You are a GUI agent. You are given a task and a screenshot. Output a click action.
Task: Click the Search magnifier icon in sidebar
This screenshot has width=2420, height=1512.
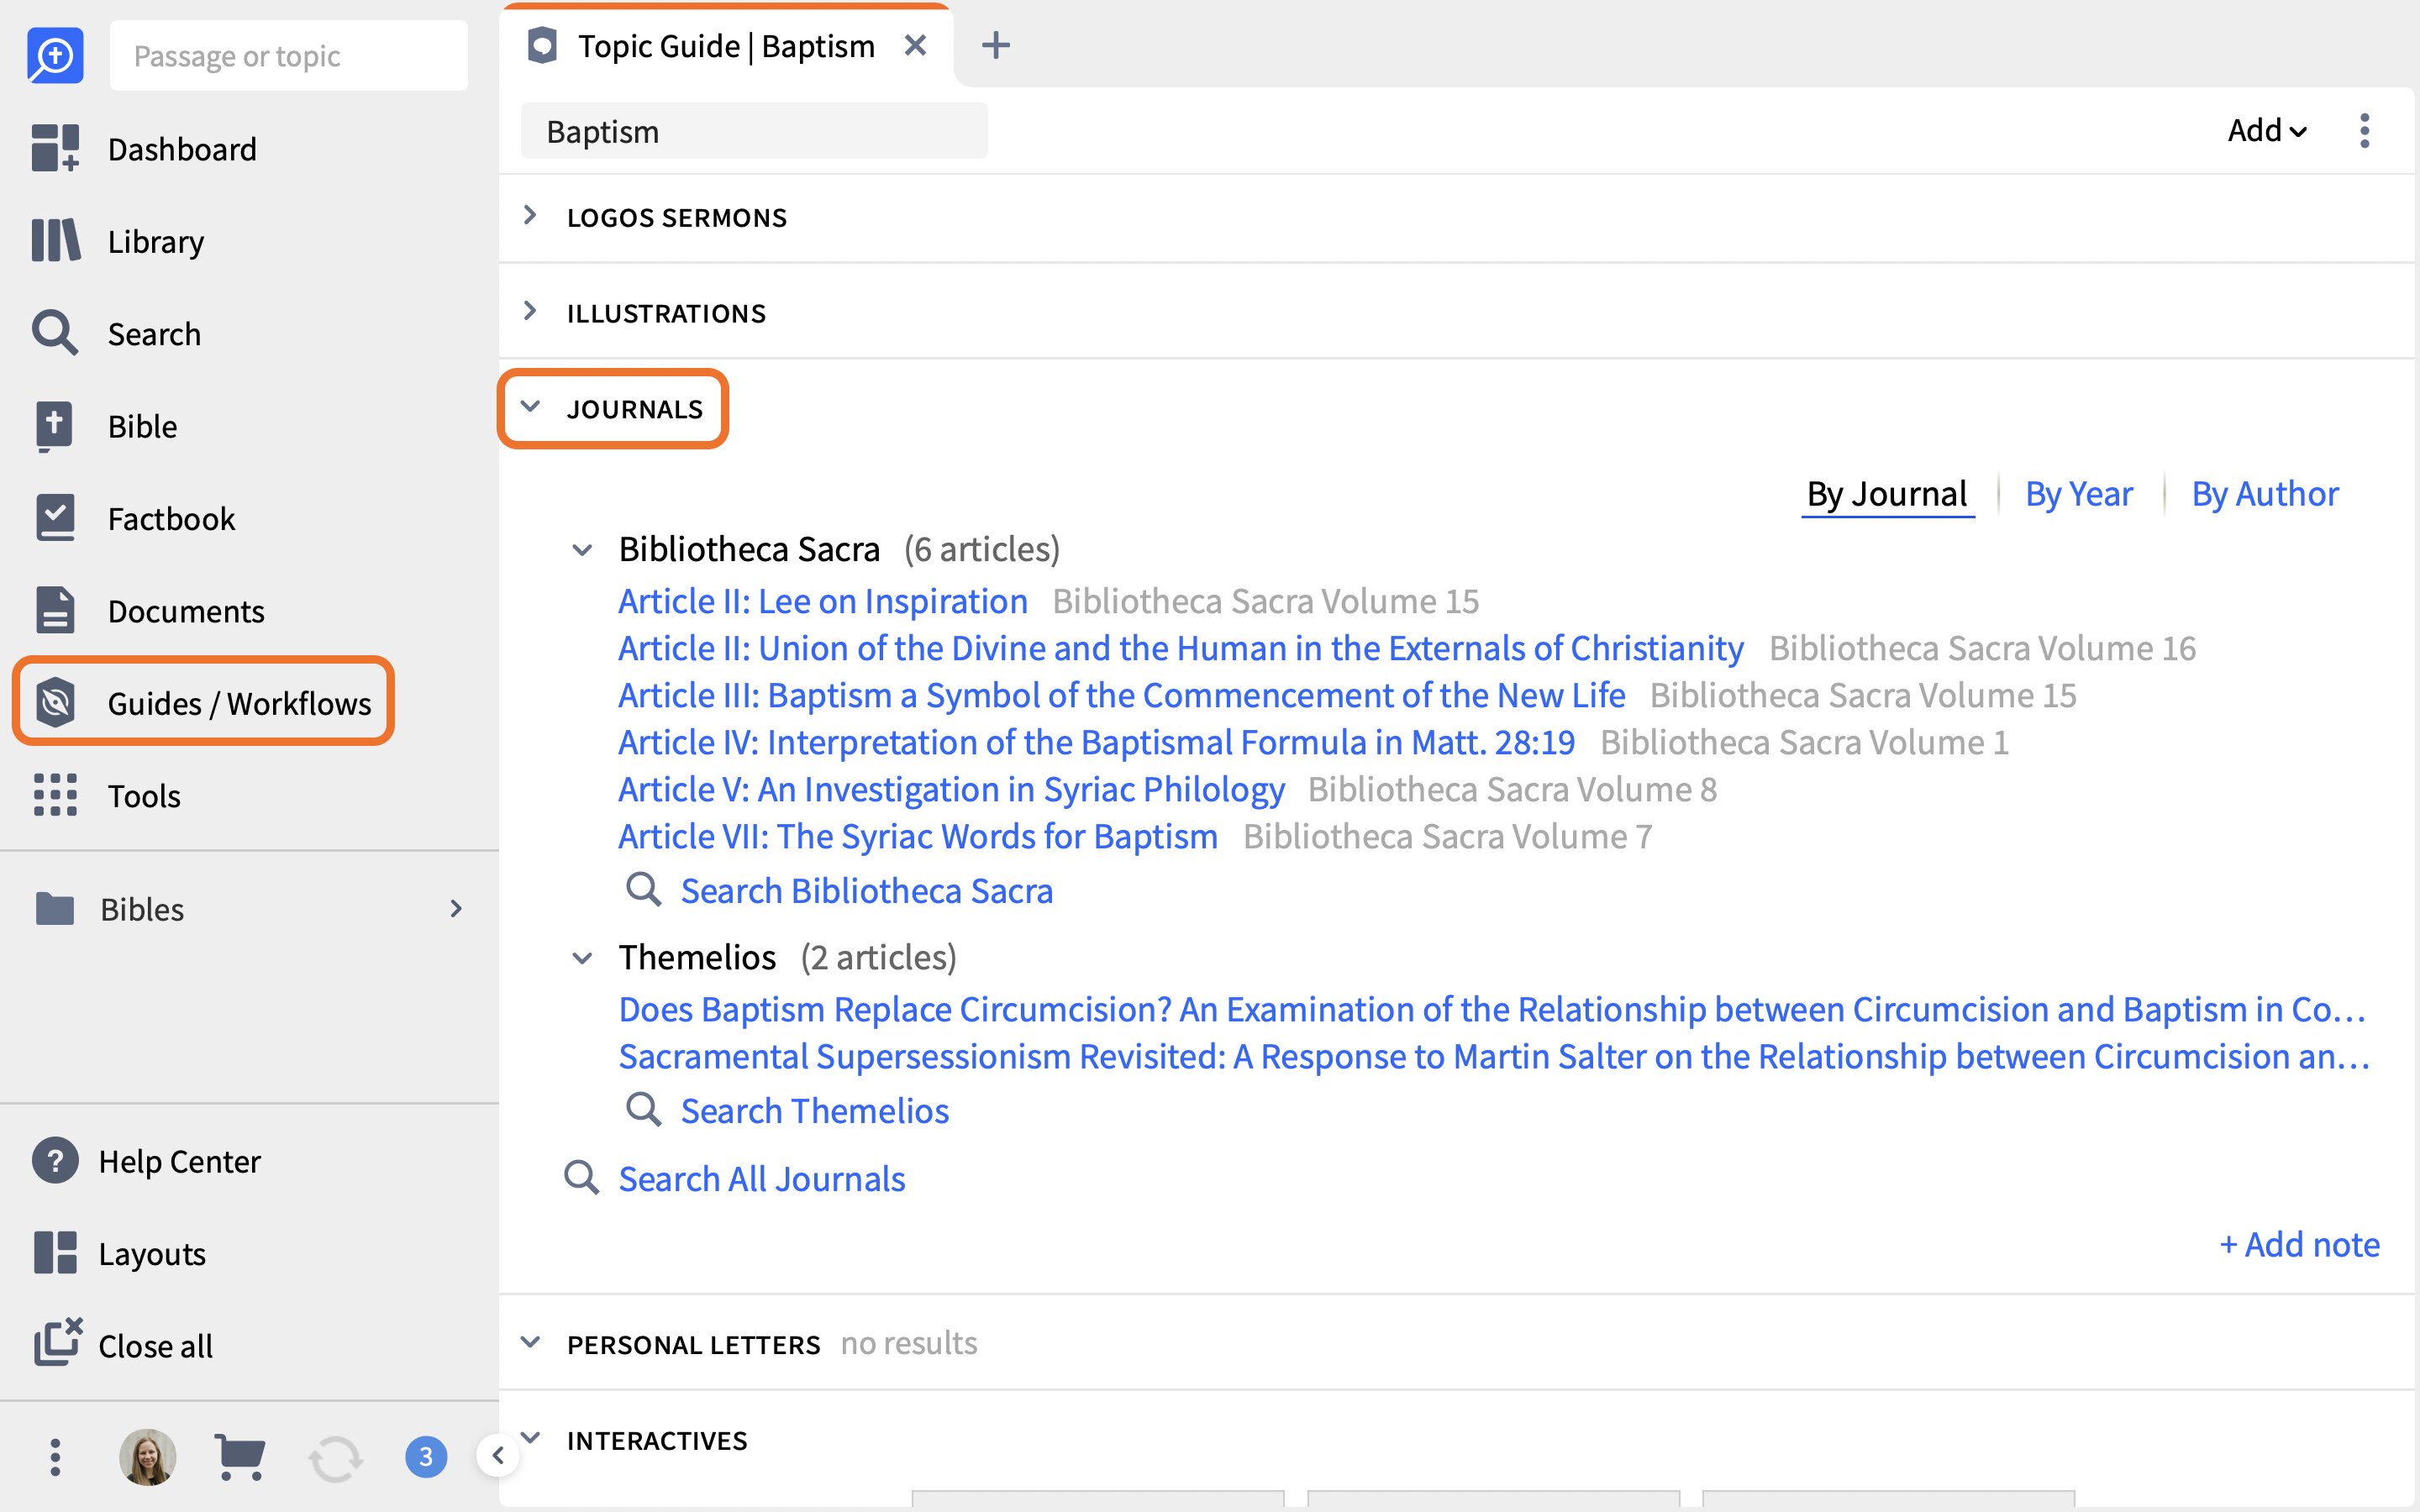click(55, 333)
